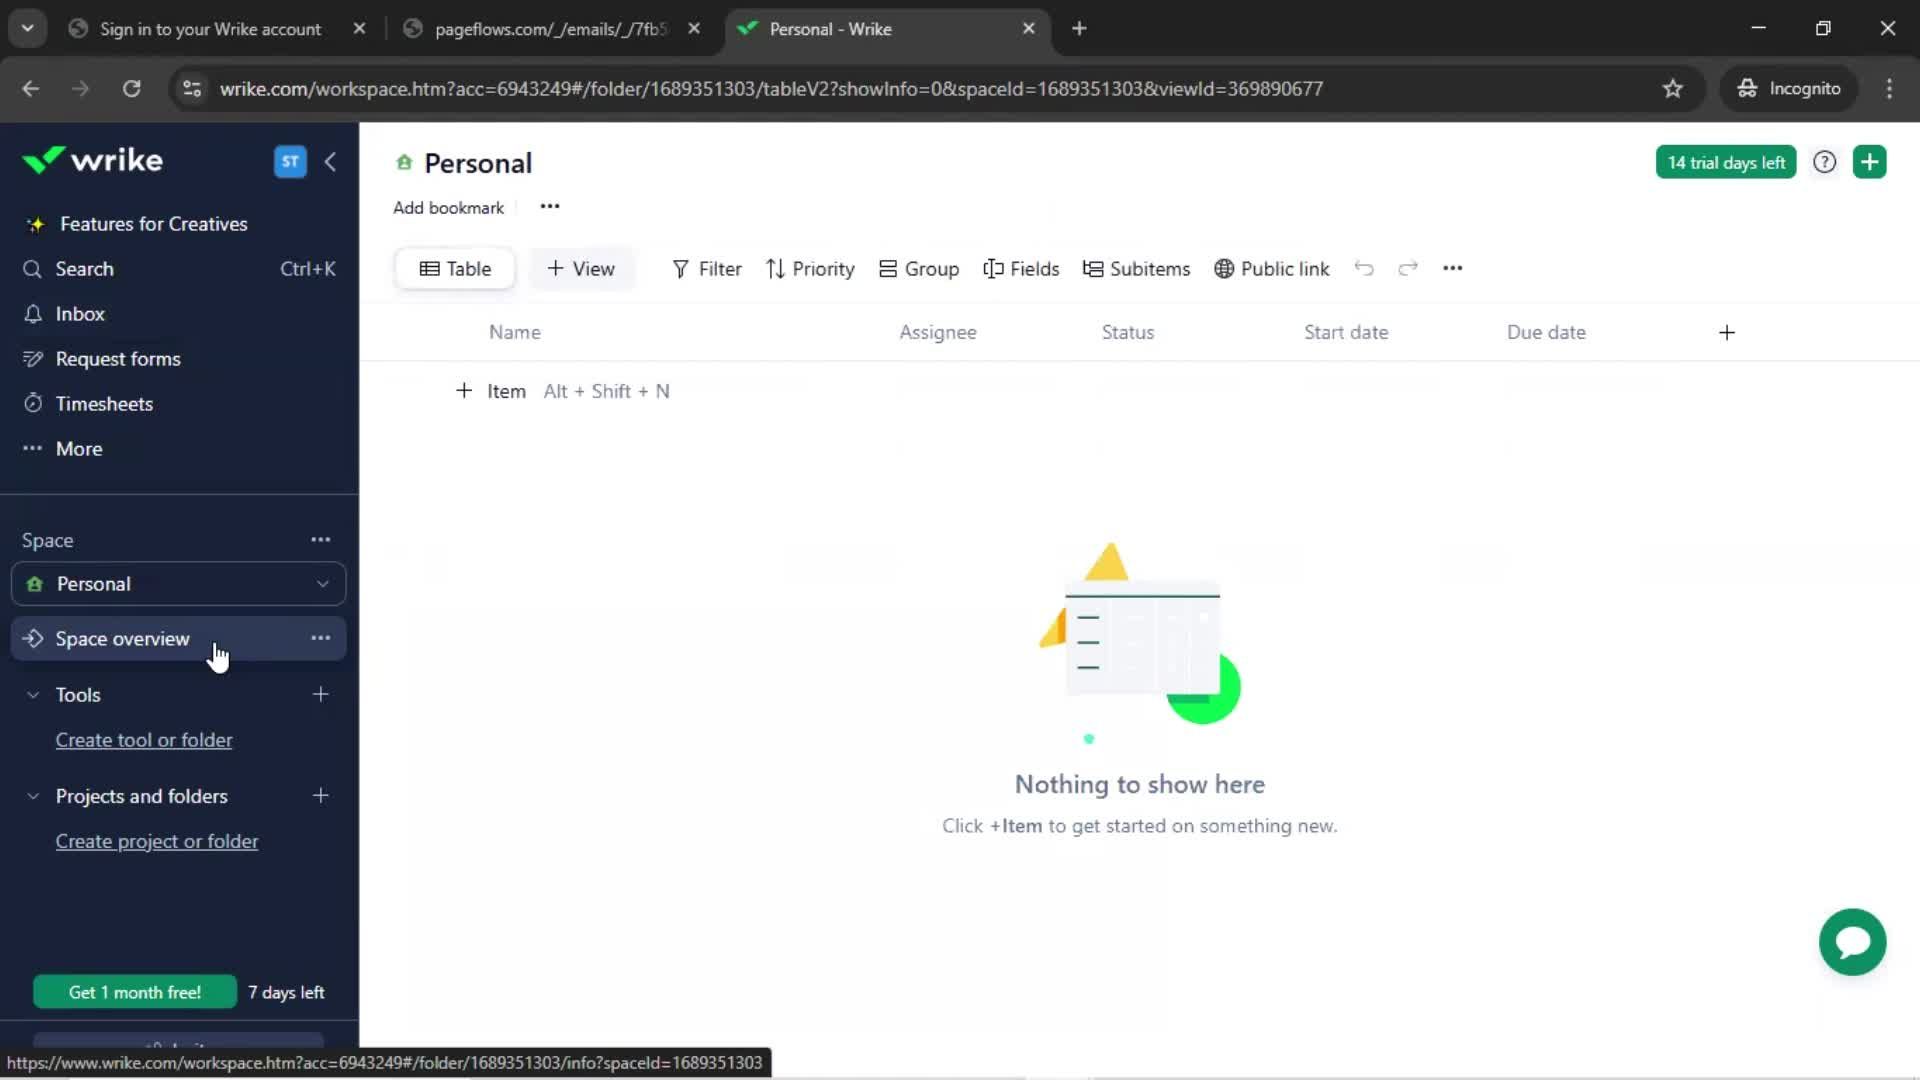Image resolution: width=1920 pixels, height=1080 pixels.
Task: Collapse Projects and folders section
Action: pos(33,796)
